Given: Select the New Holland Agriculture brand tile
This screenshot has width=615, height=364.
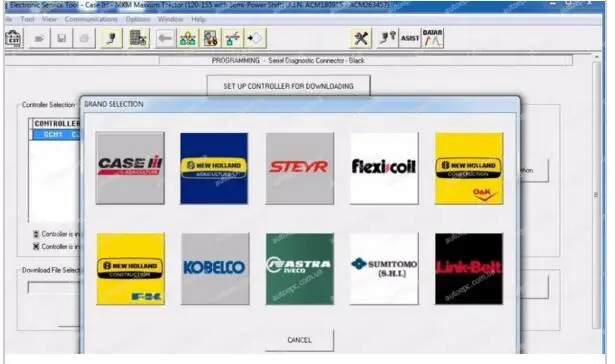Looking at the screenshot, I should pyautogui.click(x=214, y=168).
